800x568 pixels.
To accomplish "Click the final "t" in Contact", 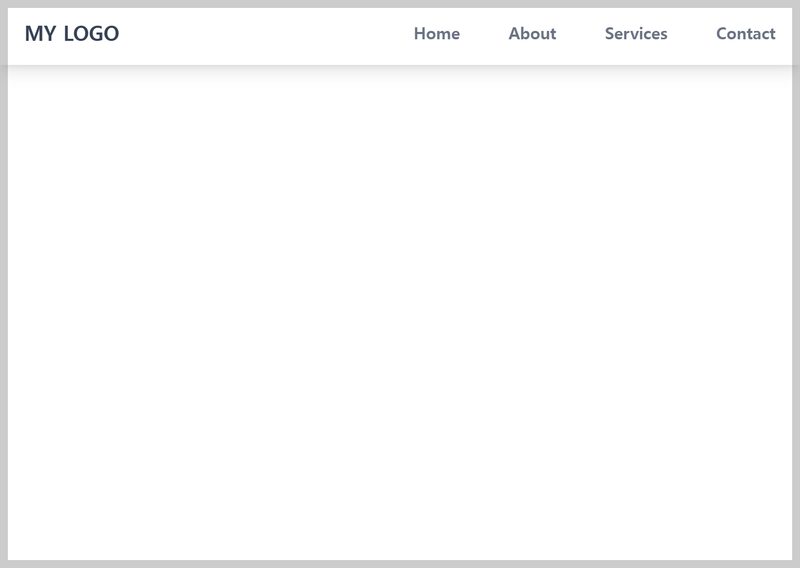I will (772, 34).
